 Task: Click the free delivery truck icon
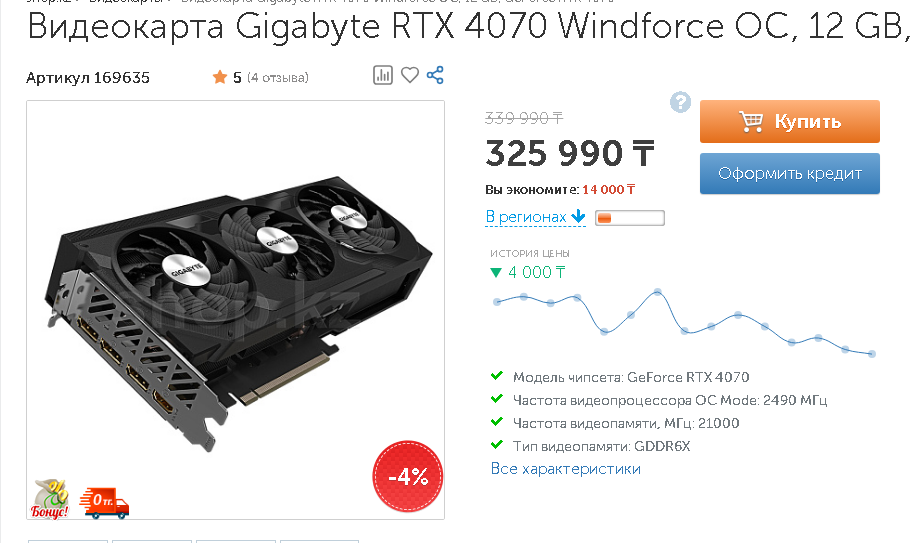click(104, 503)
